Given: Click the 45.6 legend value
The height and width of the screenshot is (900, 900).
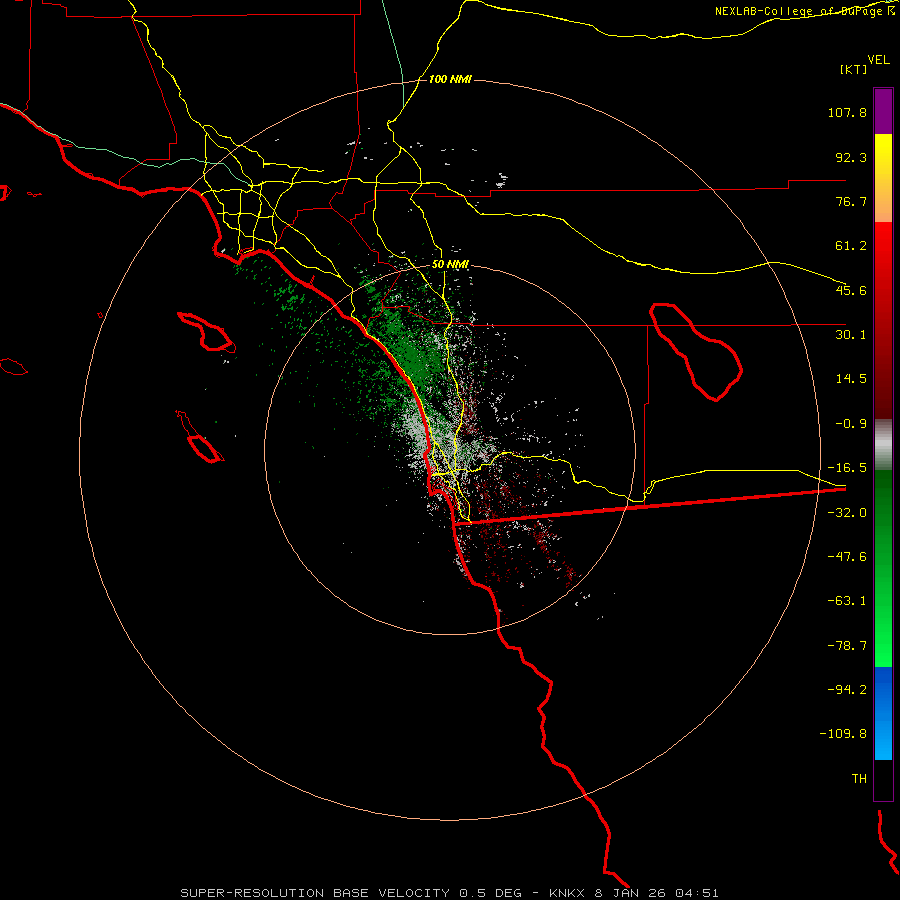Looking at the screenshot, I should (851, 290).
